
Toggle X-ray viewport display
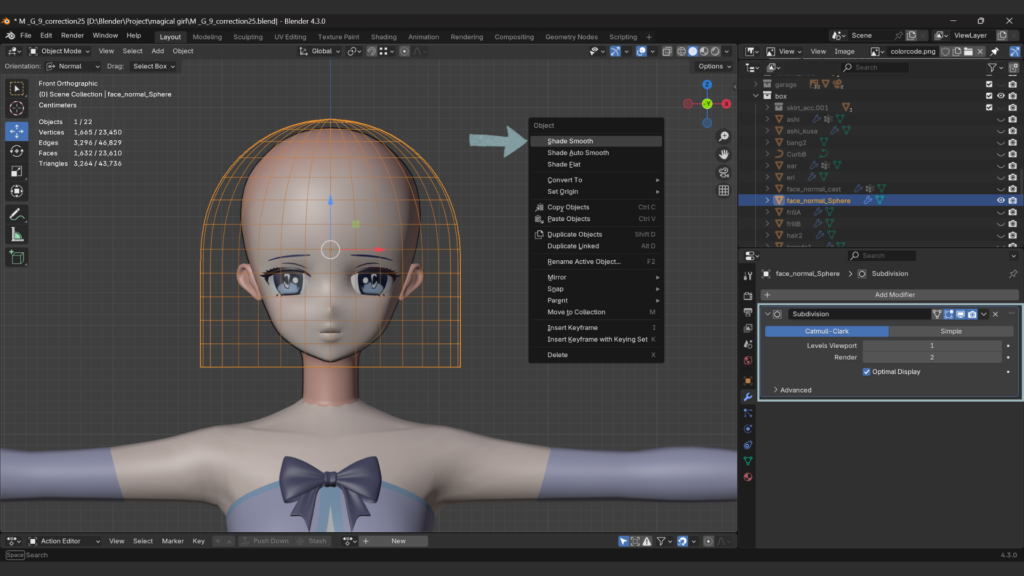[667, 51]
